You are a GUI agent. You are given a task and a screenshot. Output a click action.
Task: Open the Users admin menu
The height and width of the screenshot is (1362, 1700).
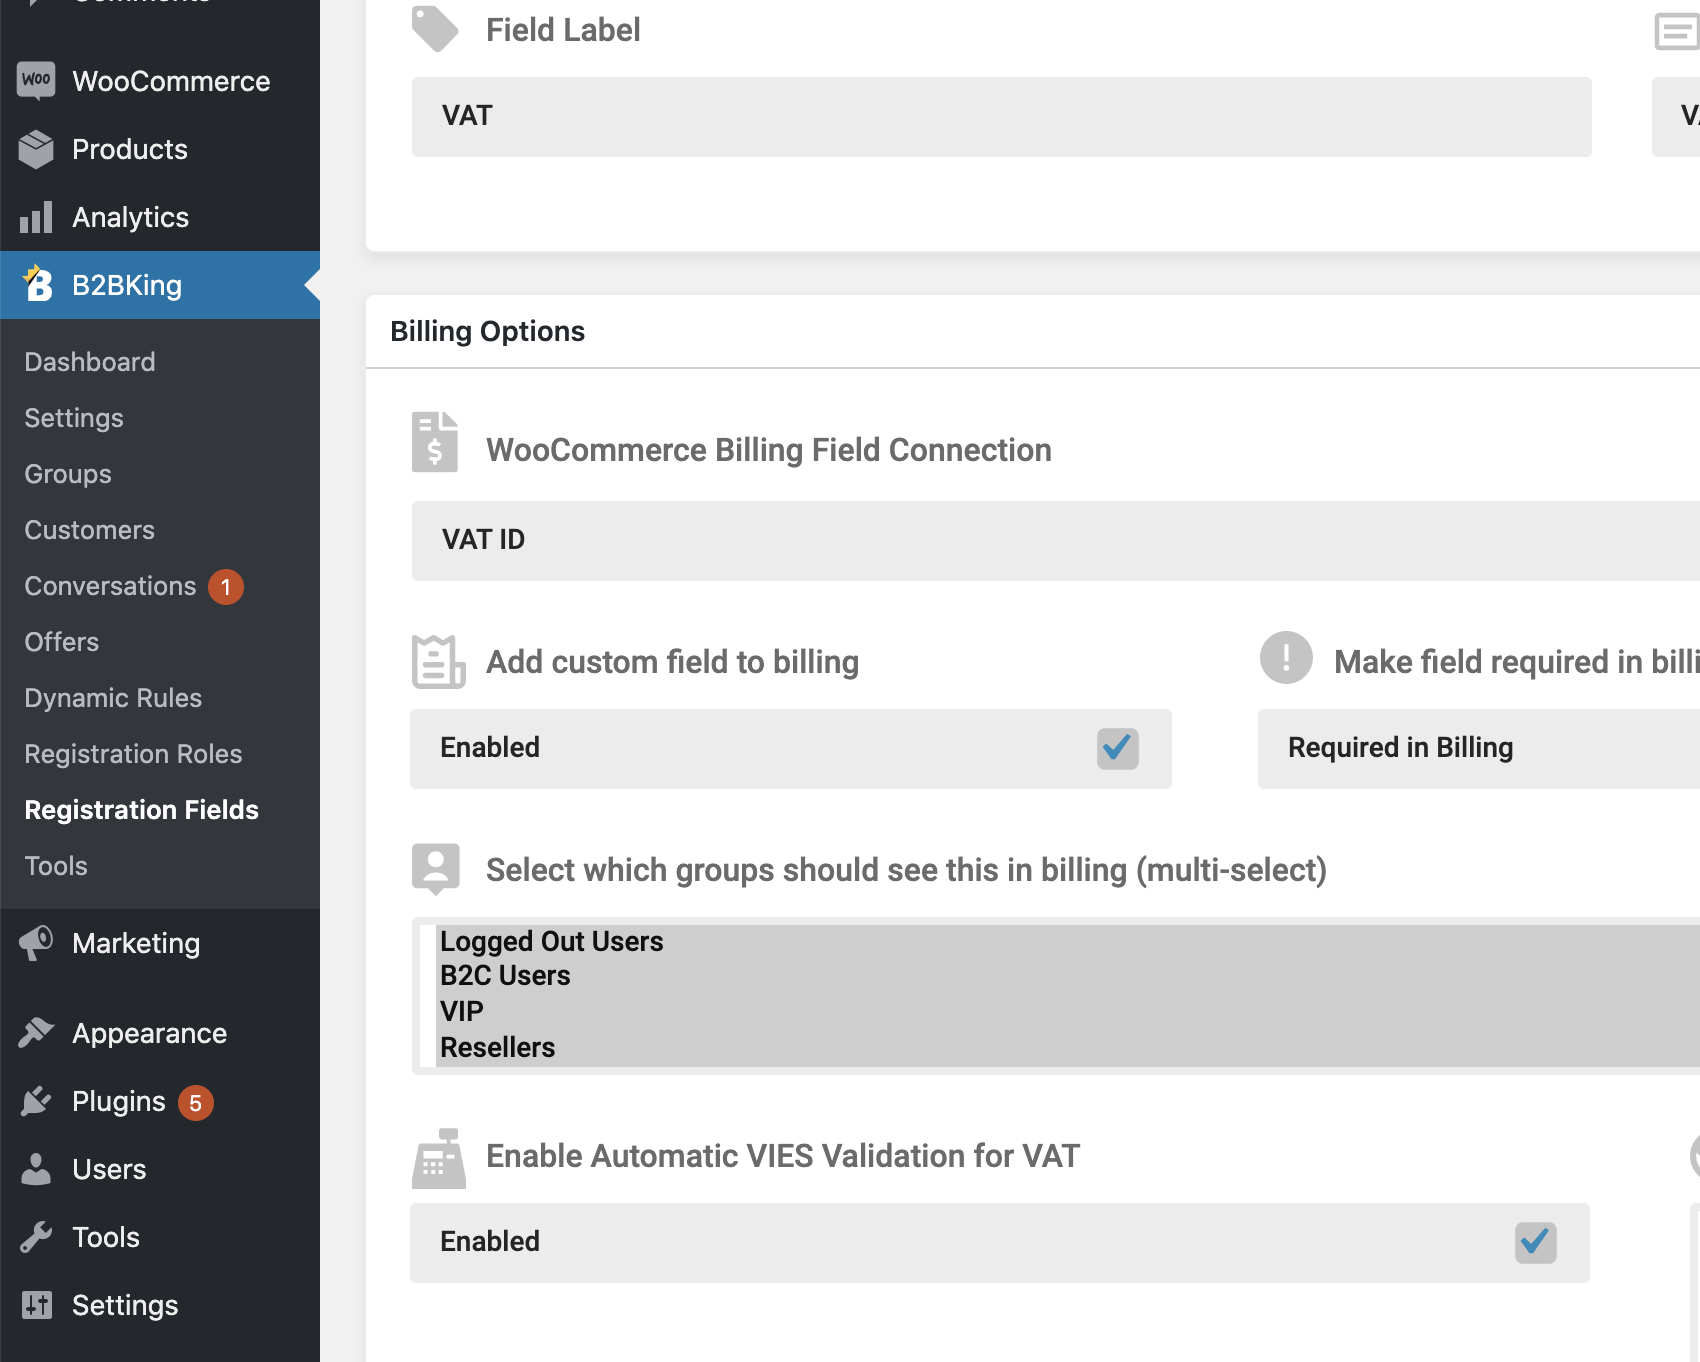tap(109, 1169)
